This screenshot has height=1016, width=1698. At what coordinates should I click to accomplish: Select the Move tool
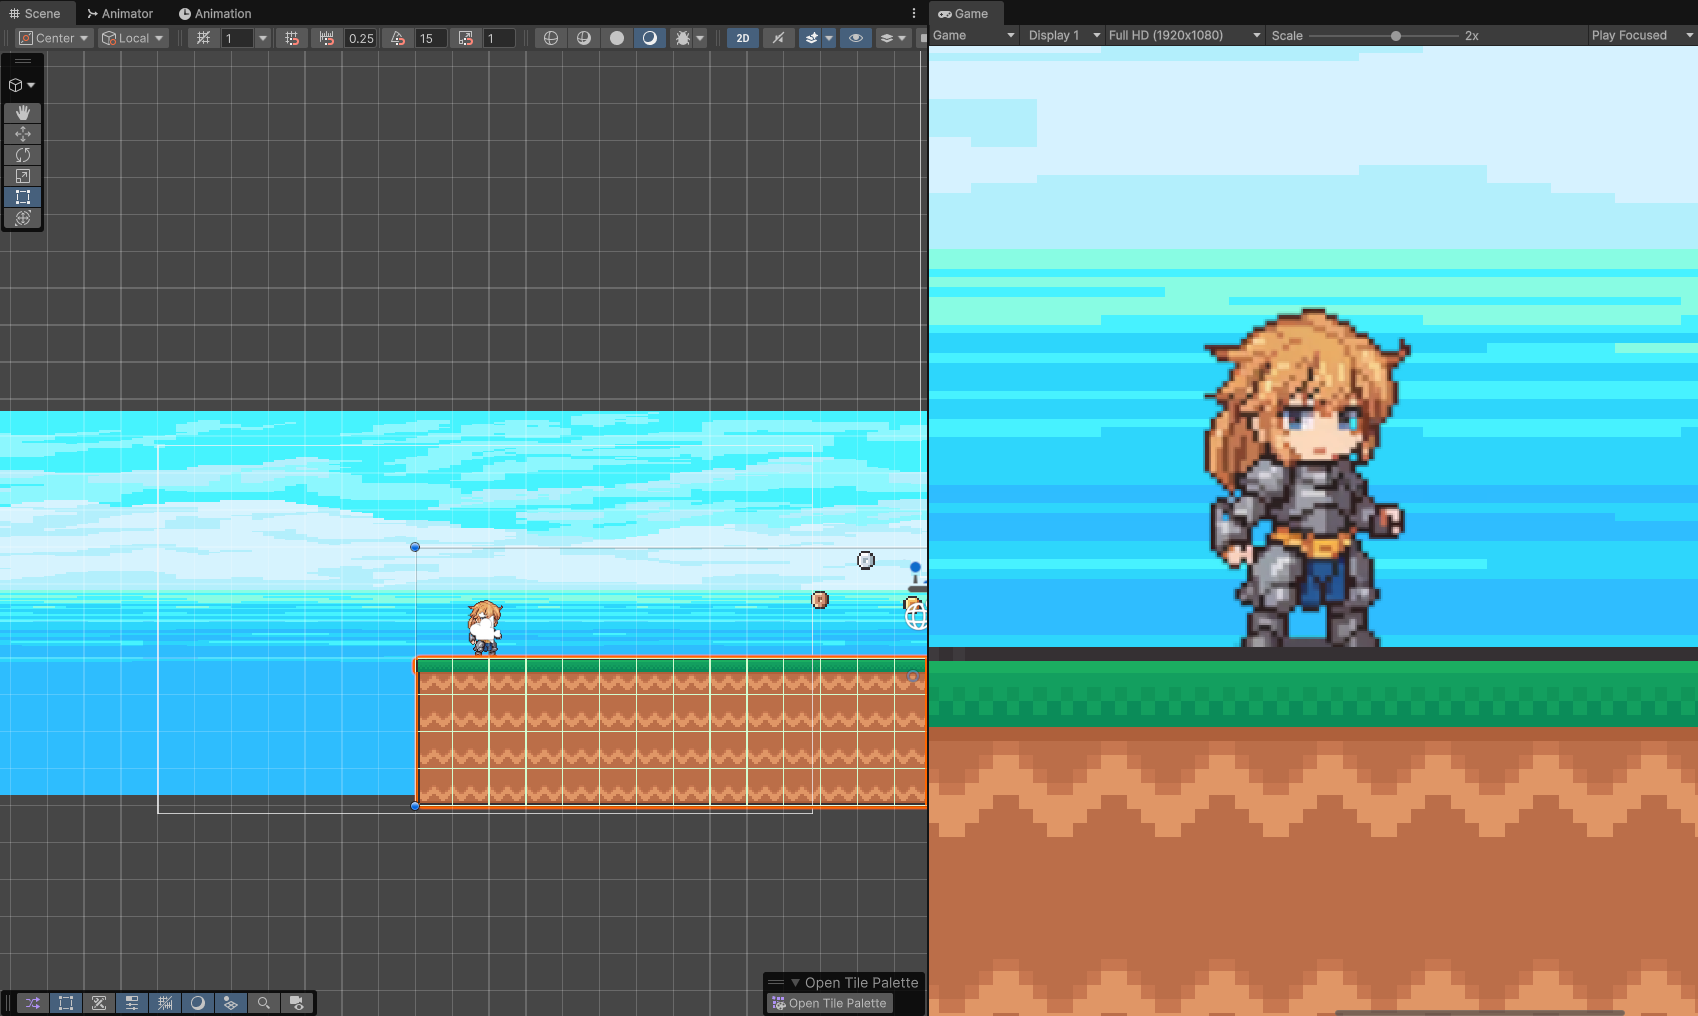coord(23,134)
